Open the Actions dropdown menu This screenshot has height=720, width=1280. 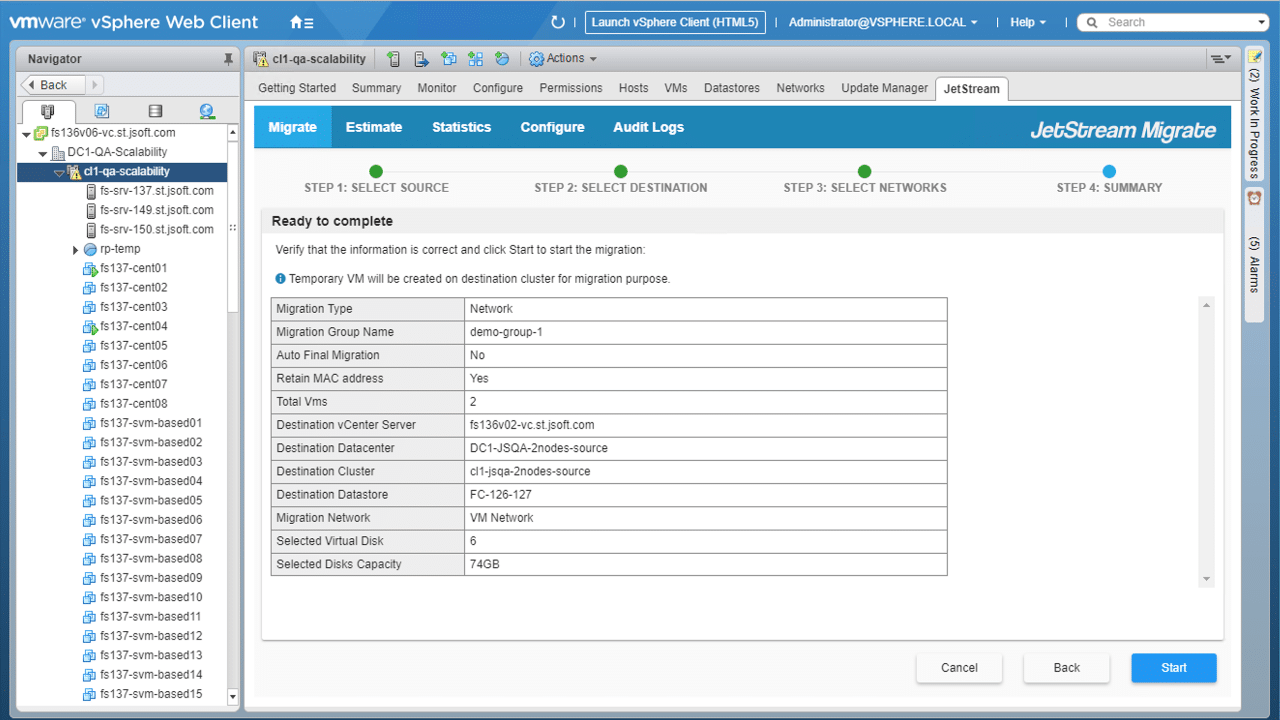pyautogui.click(x=563, y=59)
